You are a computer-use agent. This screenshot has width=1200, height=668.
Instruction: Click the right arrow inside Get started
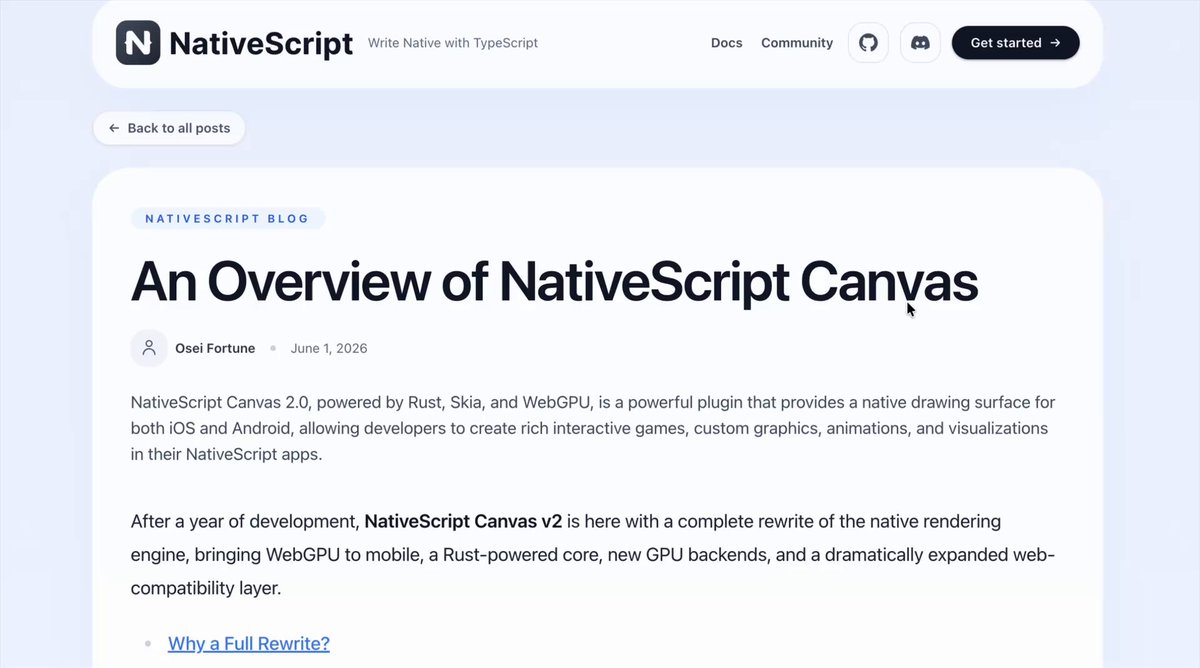click(1055, 43)
